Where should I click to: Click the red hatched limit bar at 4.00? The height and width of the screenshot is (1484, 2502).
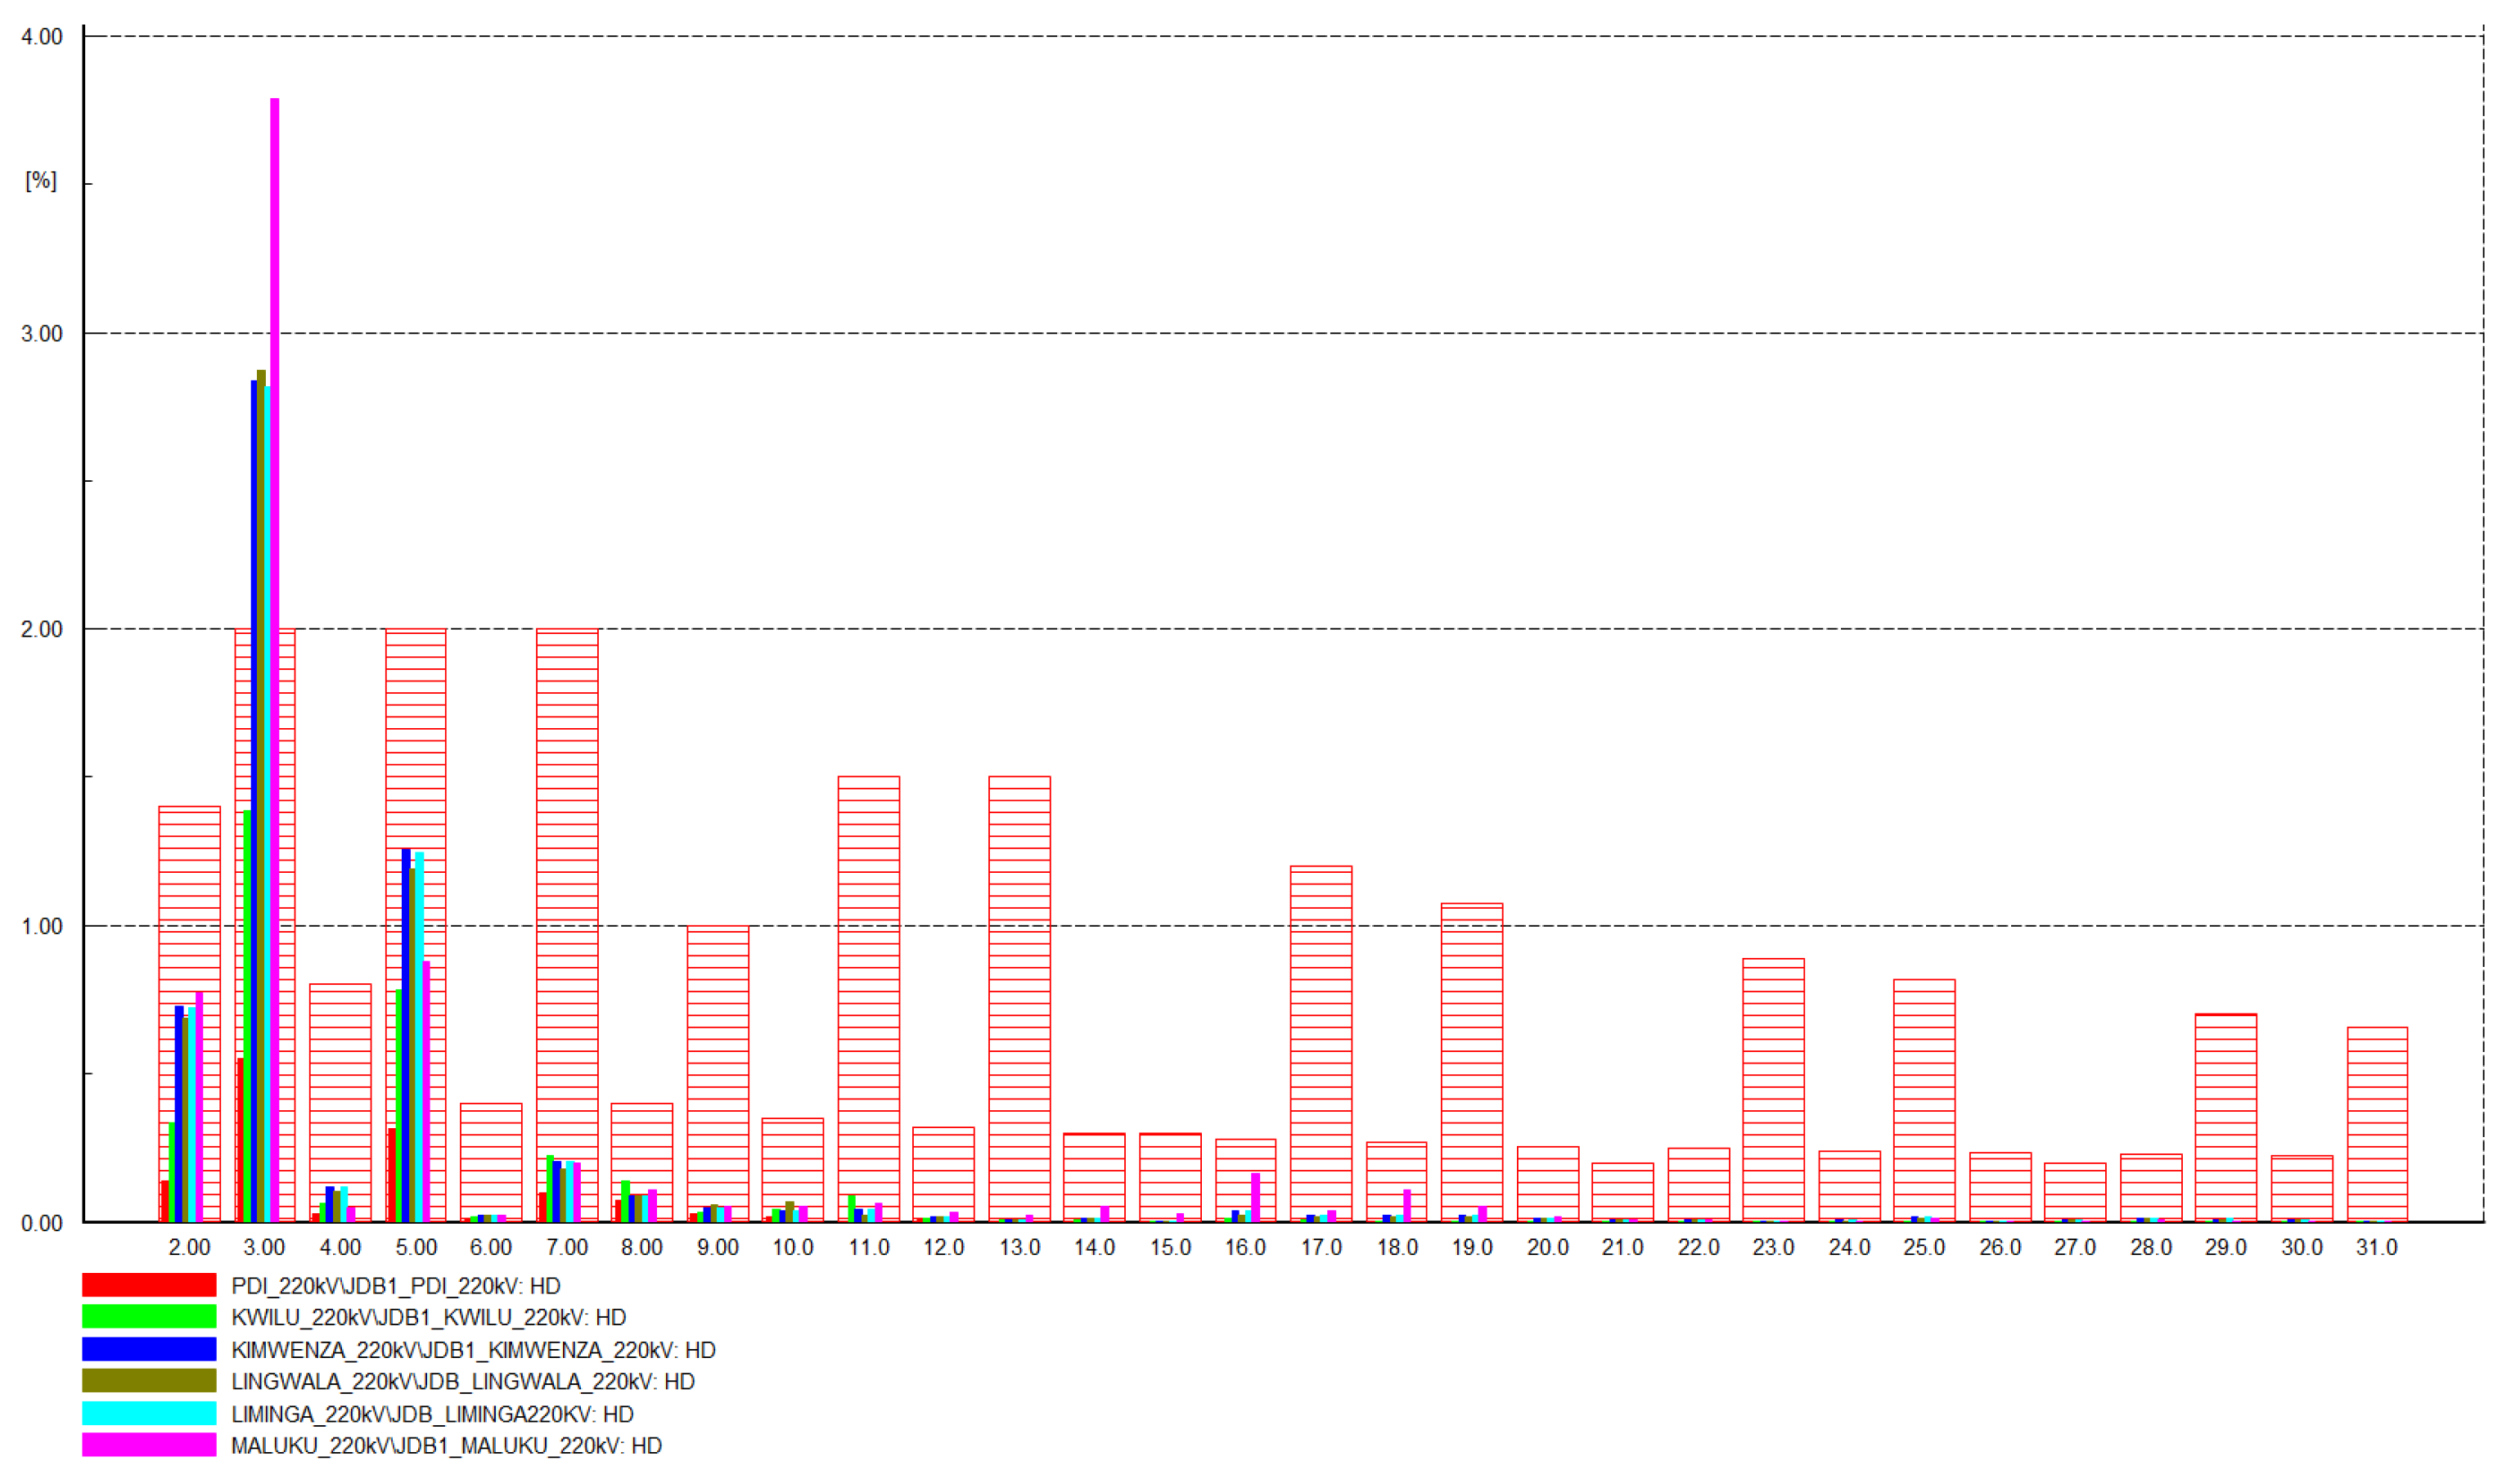pyautogui.click(x=340, y=1103)
